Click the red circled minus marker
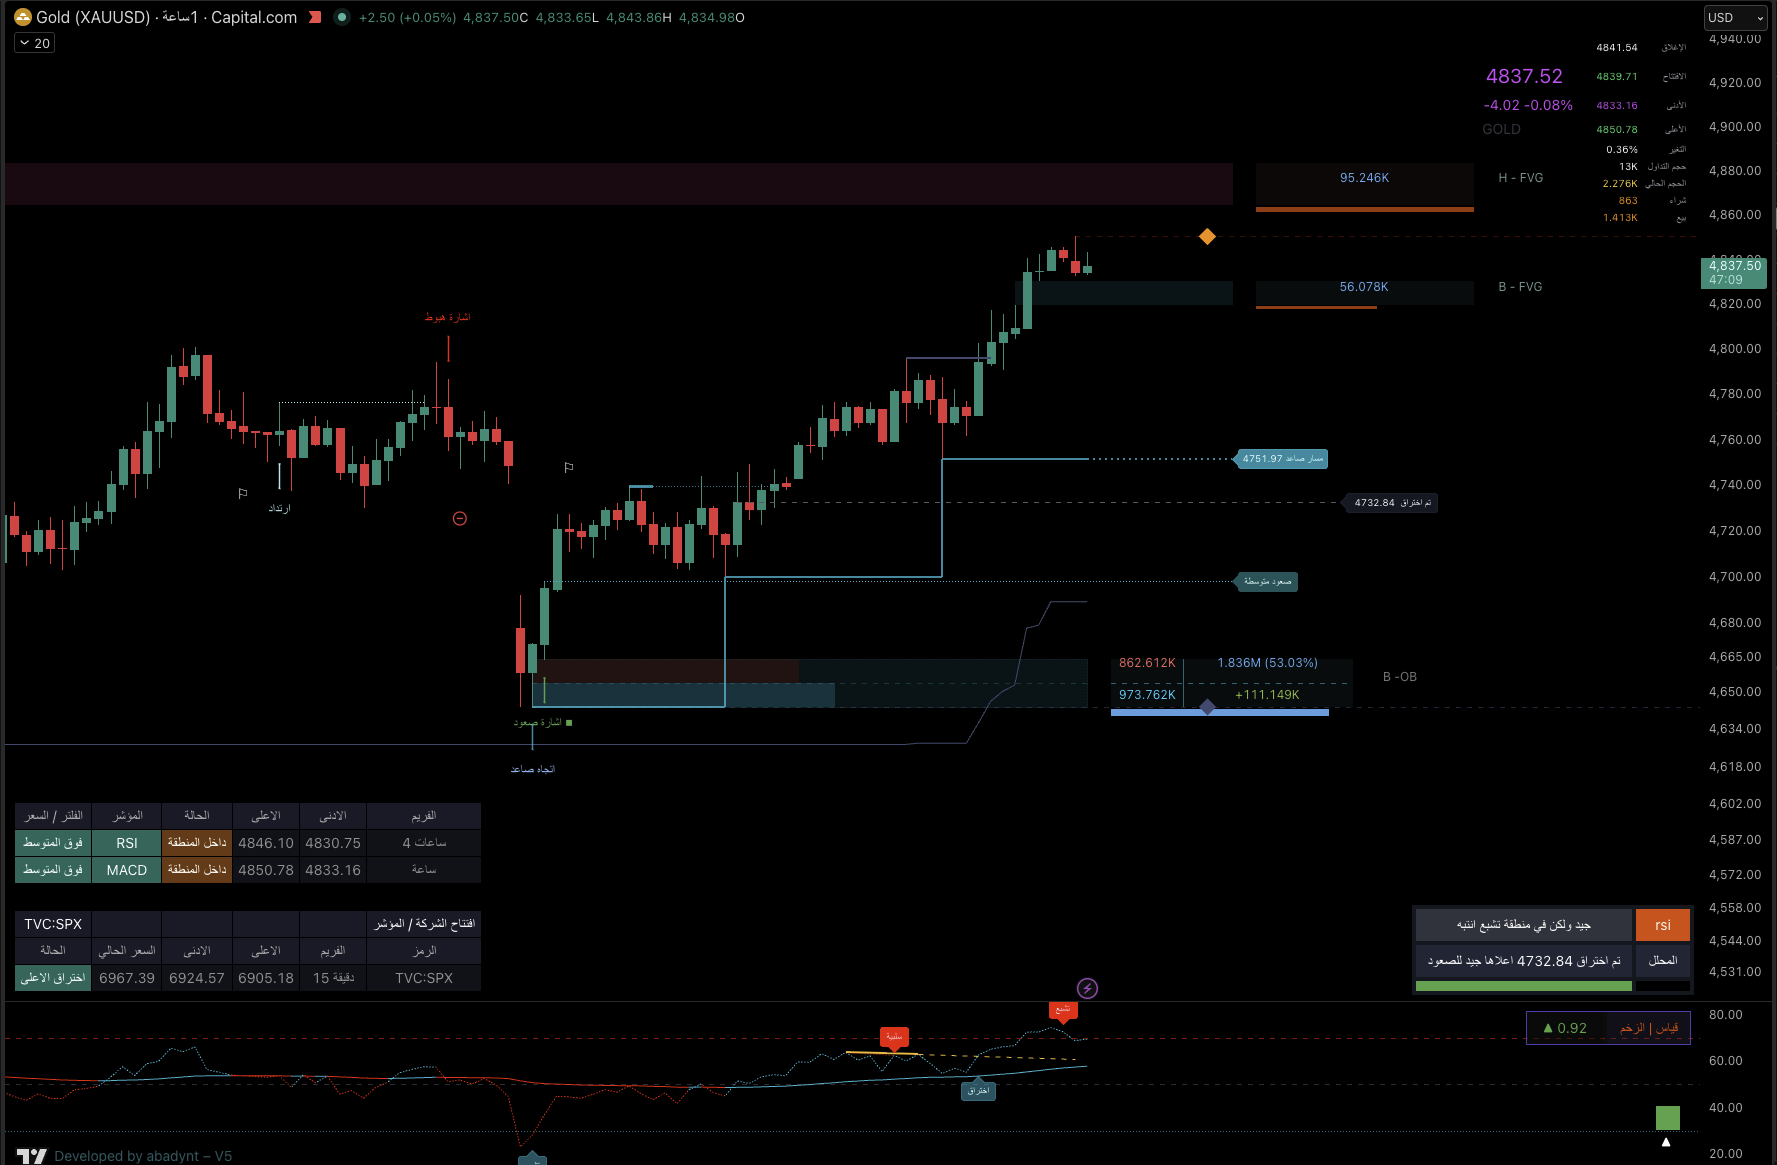1777x1165 pixels. [x=460, y=518]
